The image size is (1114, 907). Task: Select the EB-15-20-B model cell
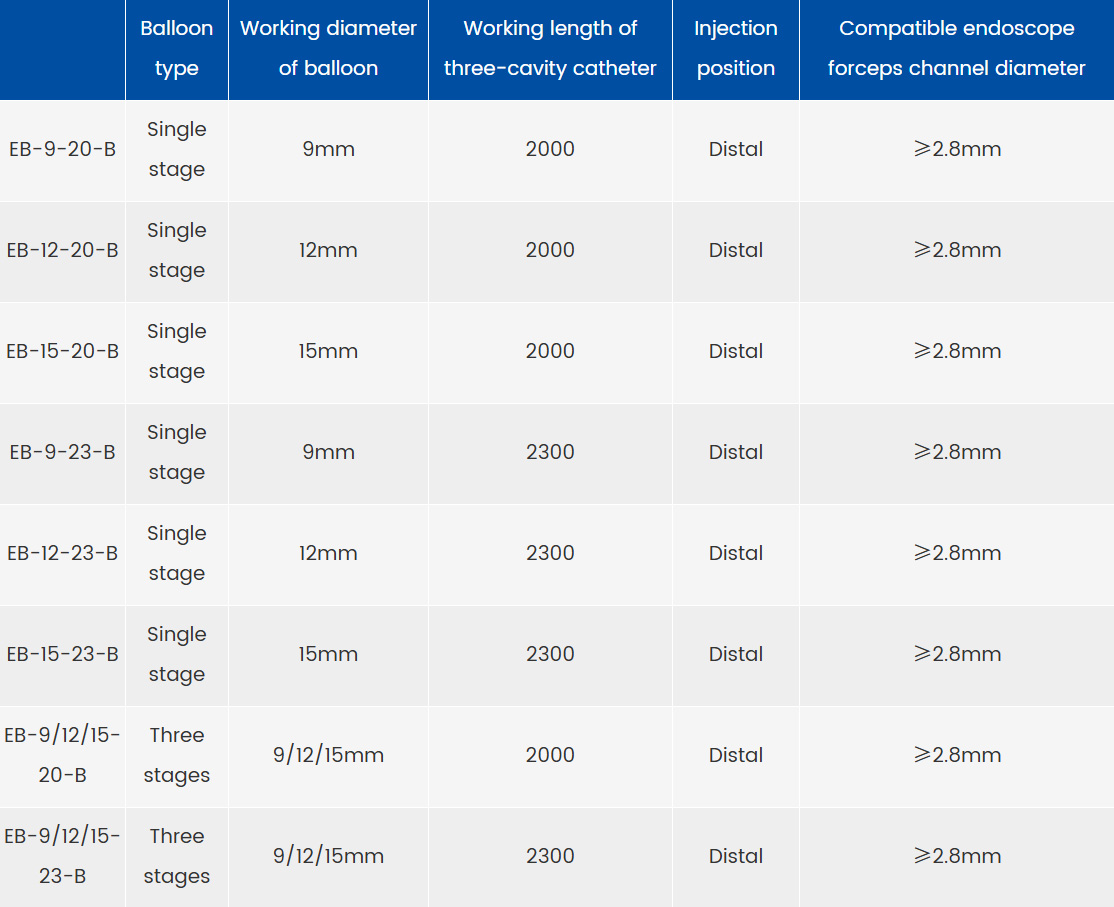point(63,351)
